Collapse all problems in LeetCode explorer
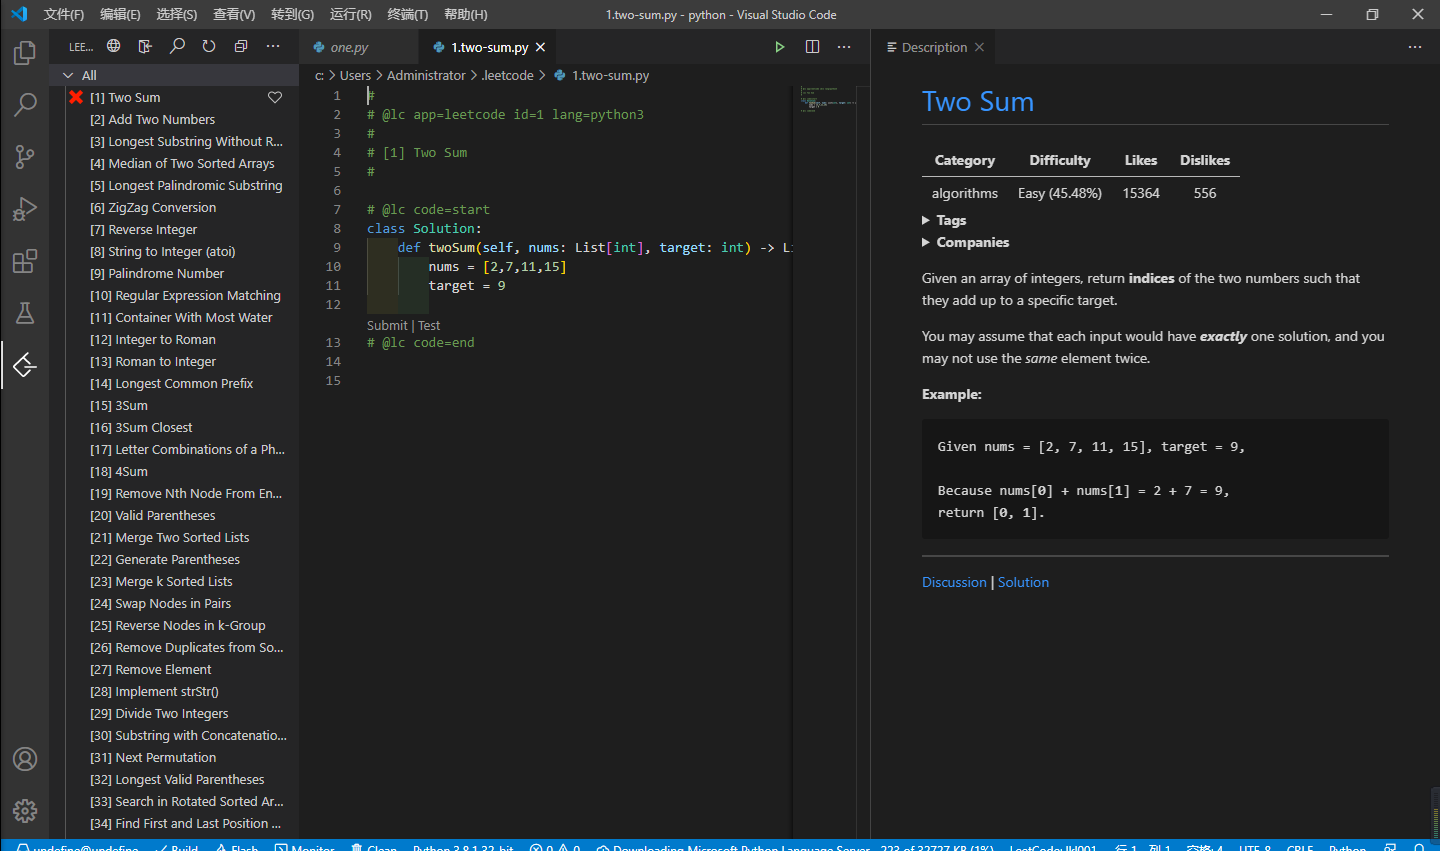Image resolution: width=1440 pixels, height=851 pixels. coord(241,47)
